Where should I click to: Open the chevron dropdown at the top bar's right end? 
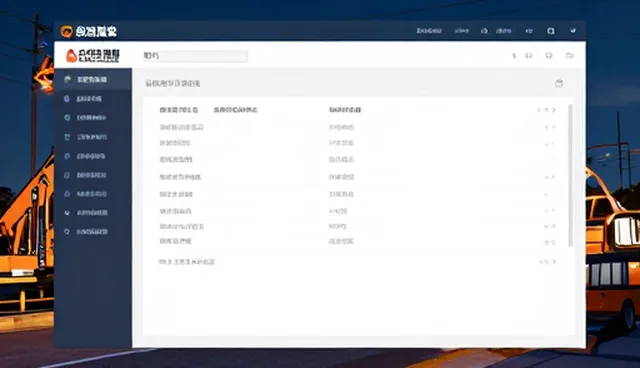(573, 31)
